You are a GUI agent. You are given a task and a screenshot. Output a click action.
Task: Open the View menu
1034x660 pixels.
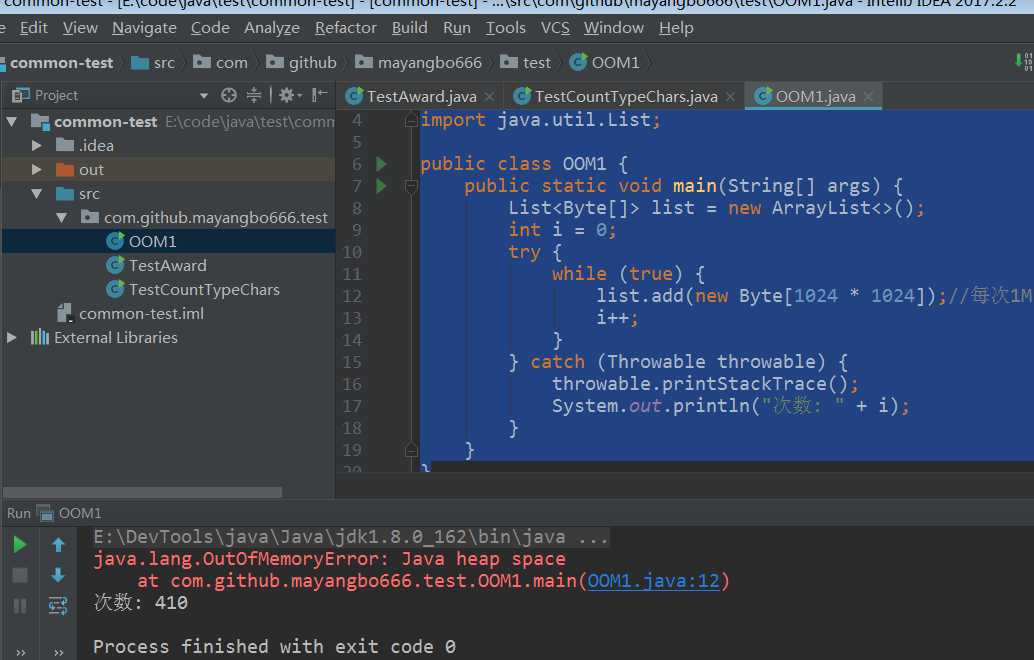[80, 28]
